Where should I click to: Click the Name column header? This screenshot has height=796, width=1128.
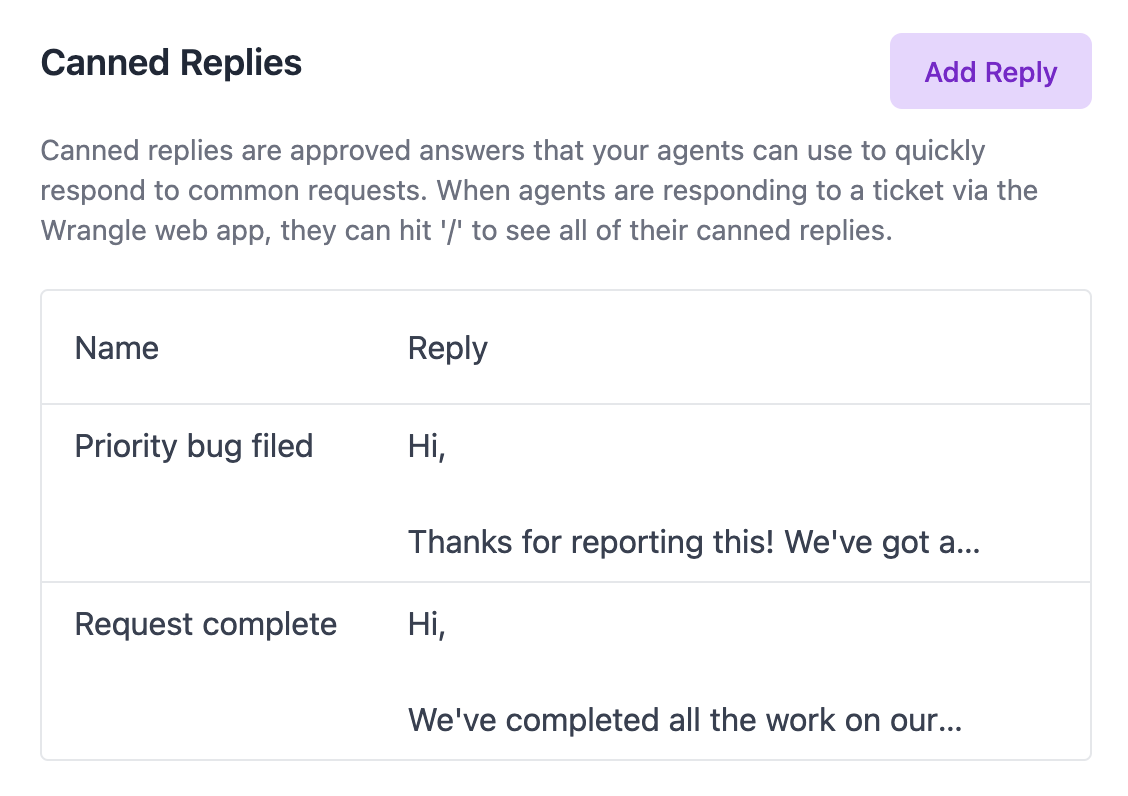pos(117,348)
